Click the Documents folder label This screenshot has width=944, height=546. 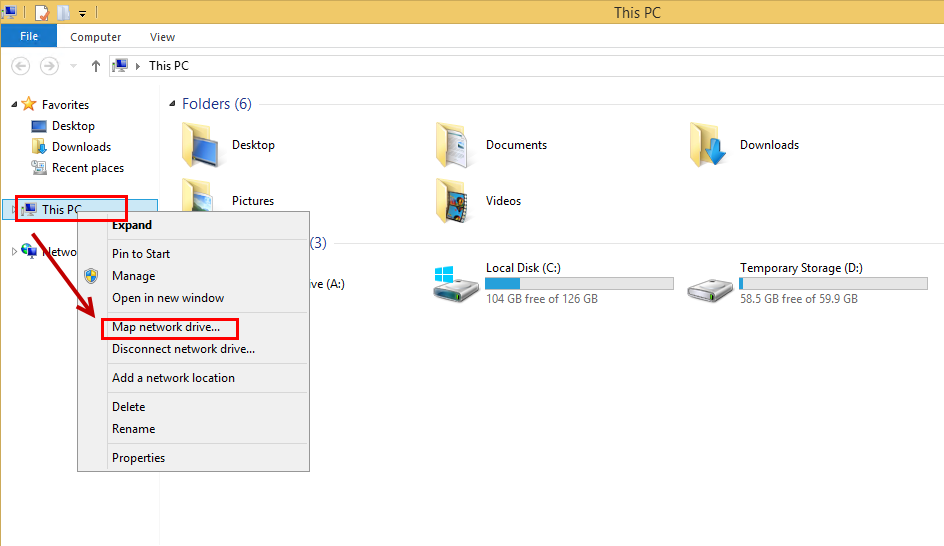517,145
